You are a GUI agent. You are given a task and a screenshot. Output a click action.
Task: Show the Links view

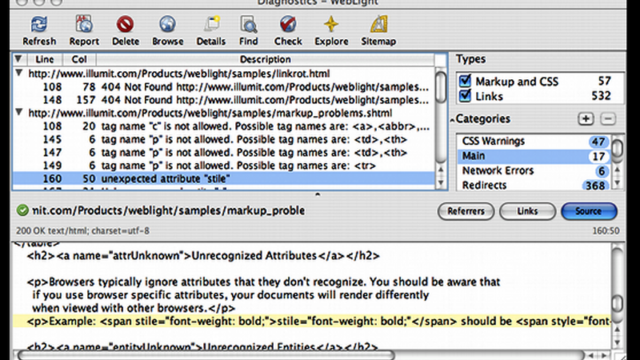pos(527,211)
